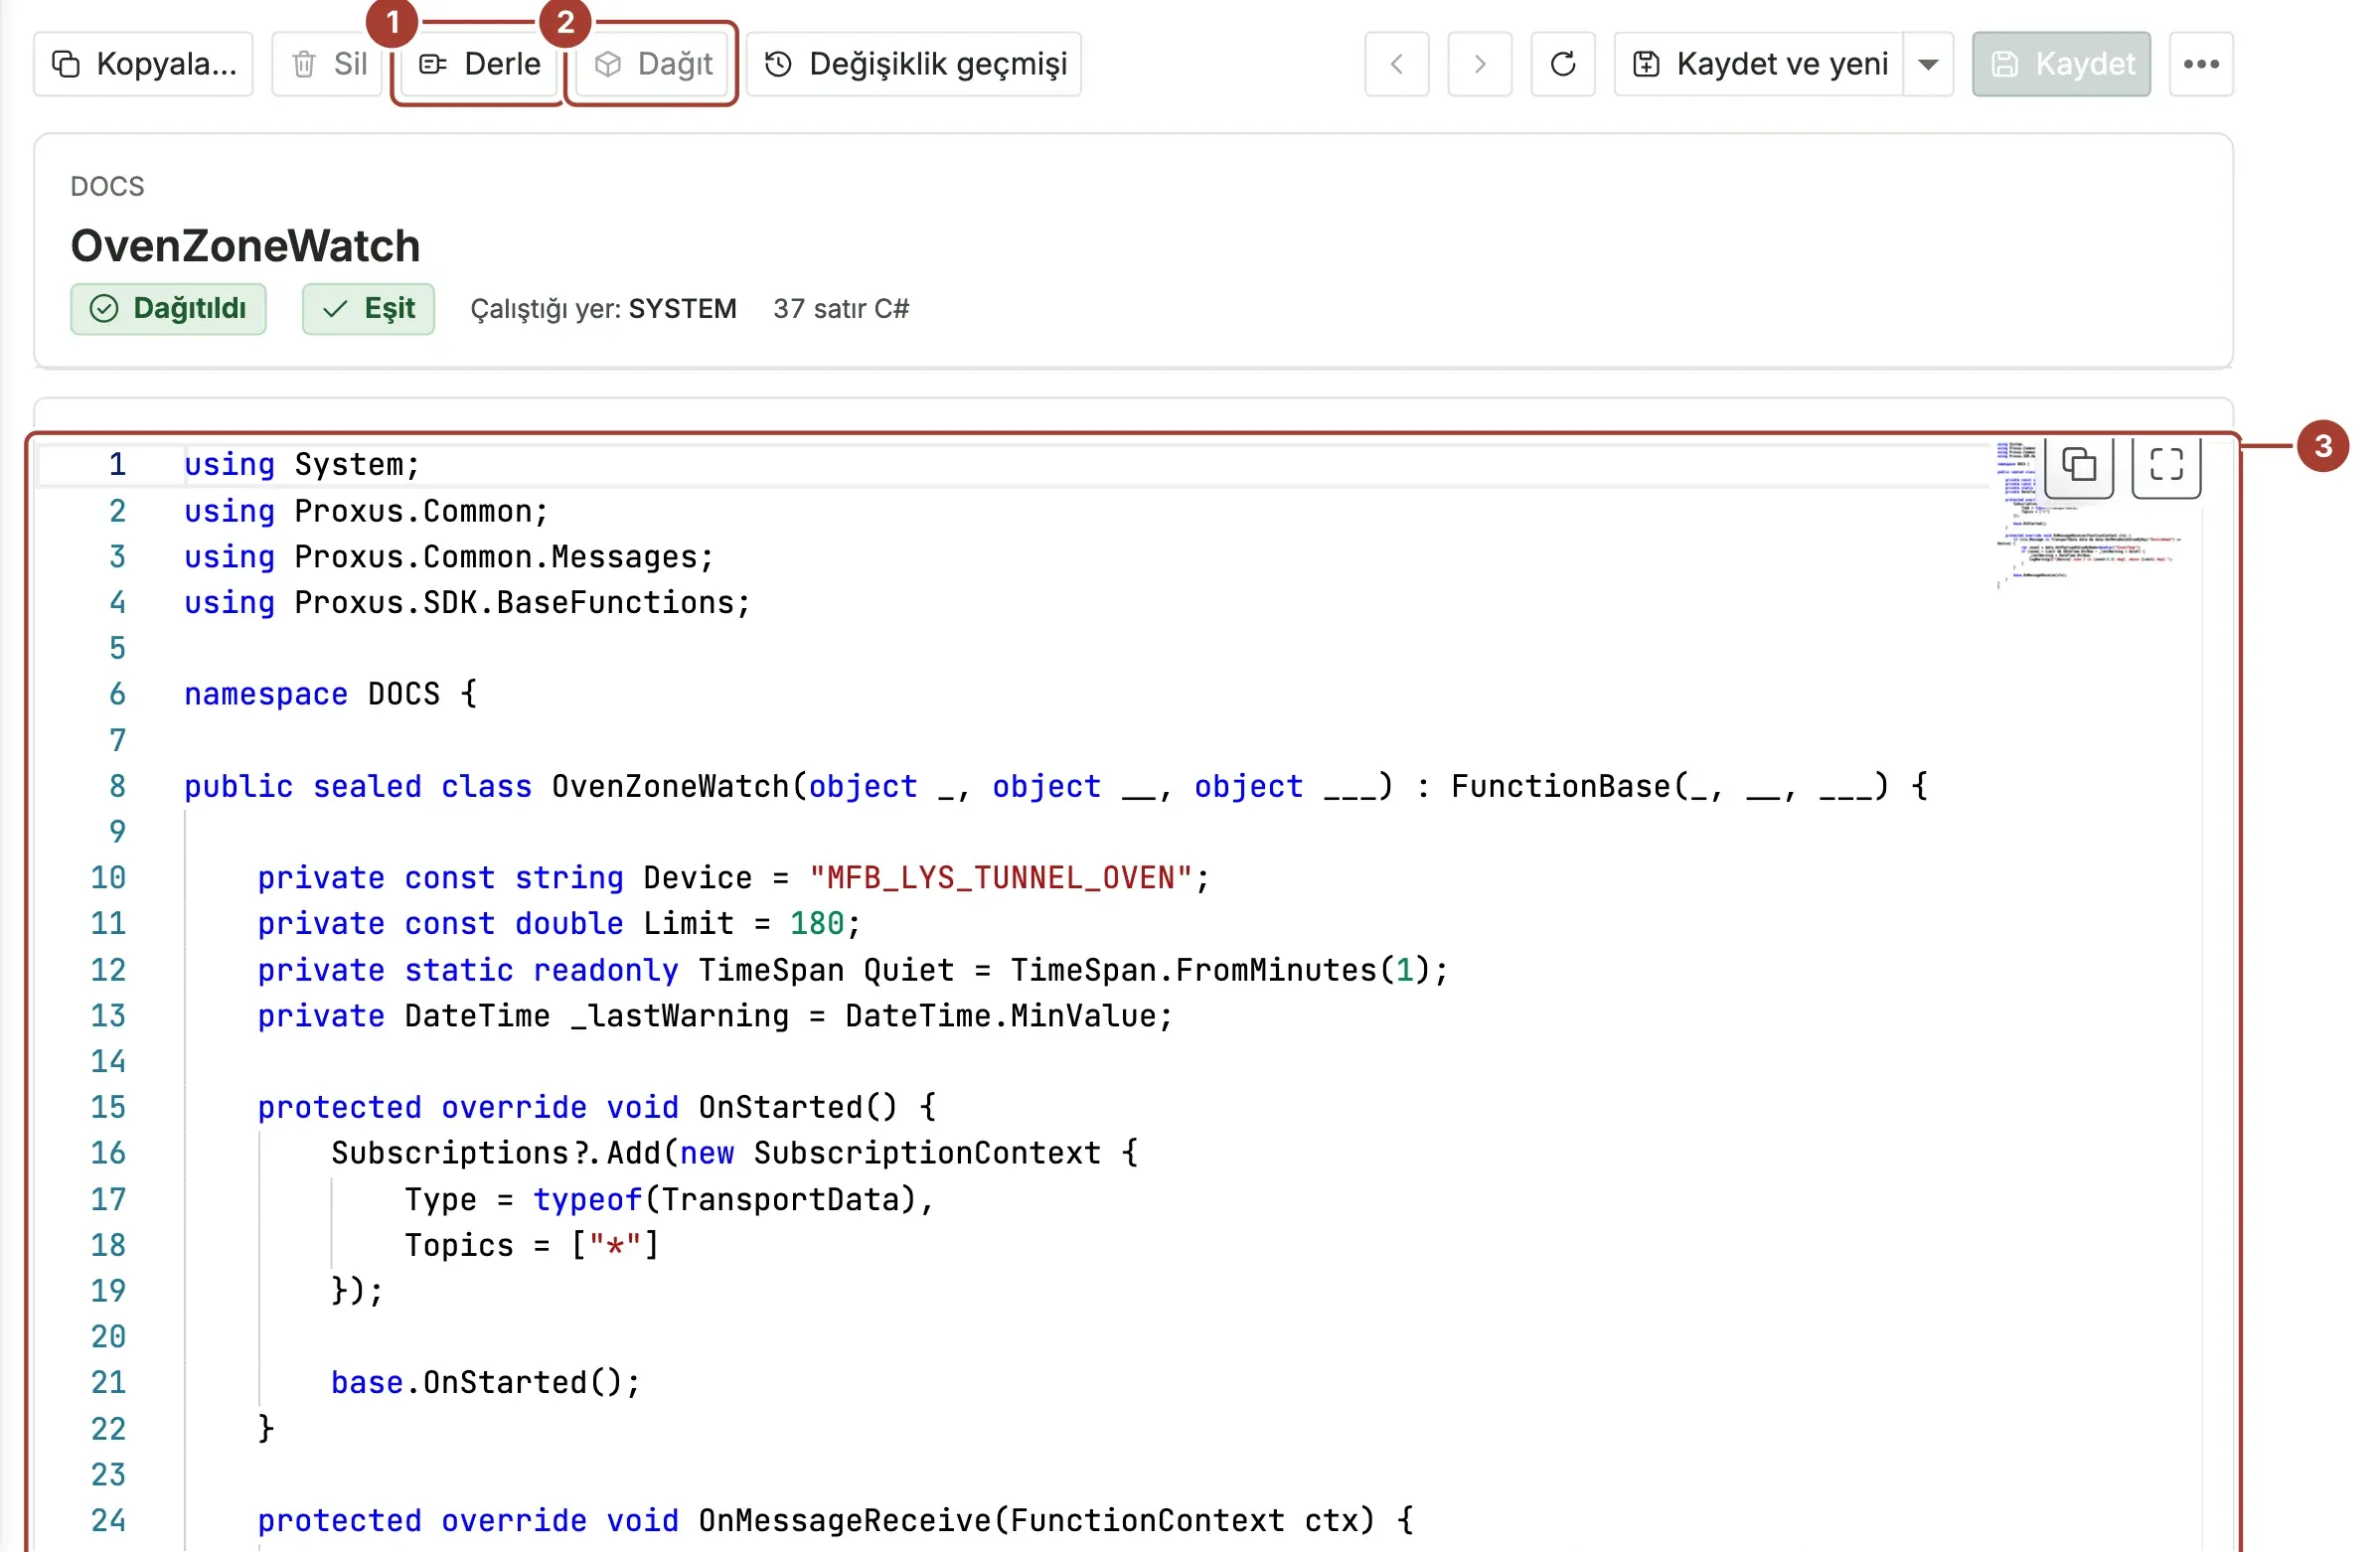
Task: Click the "MFB_LYS_TUNNEL_OVEN" string literal
Action: pyautogui.click(x=1001, y=879)
